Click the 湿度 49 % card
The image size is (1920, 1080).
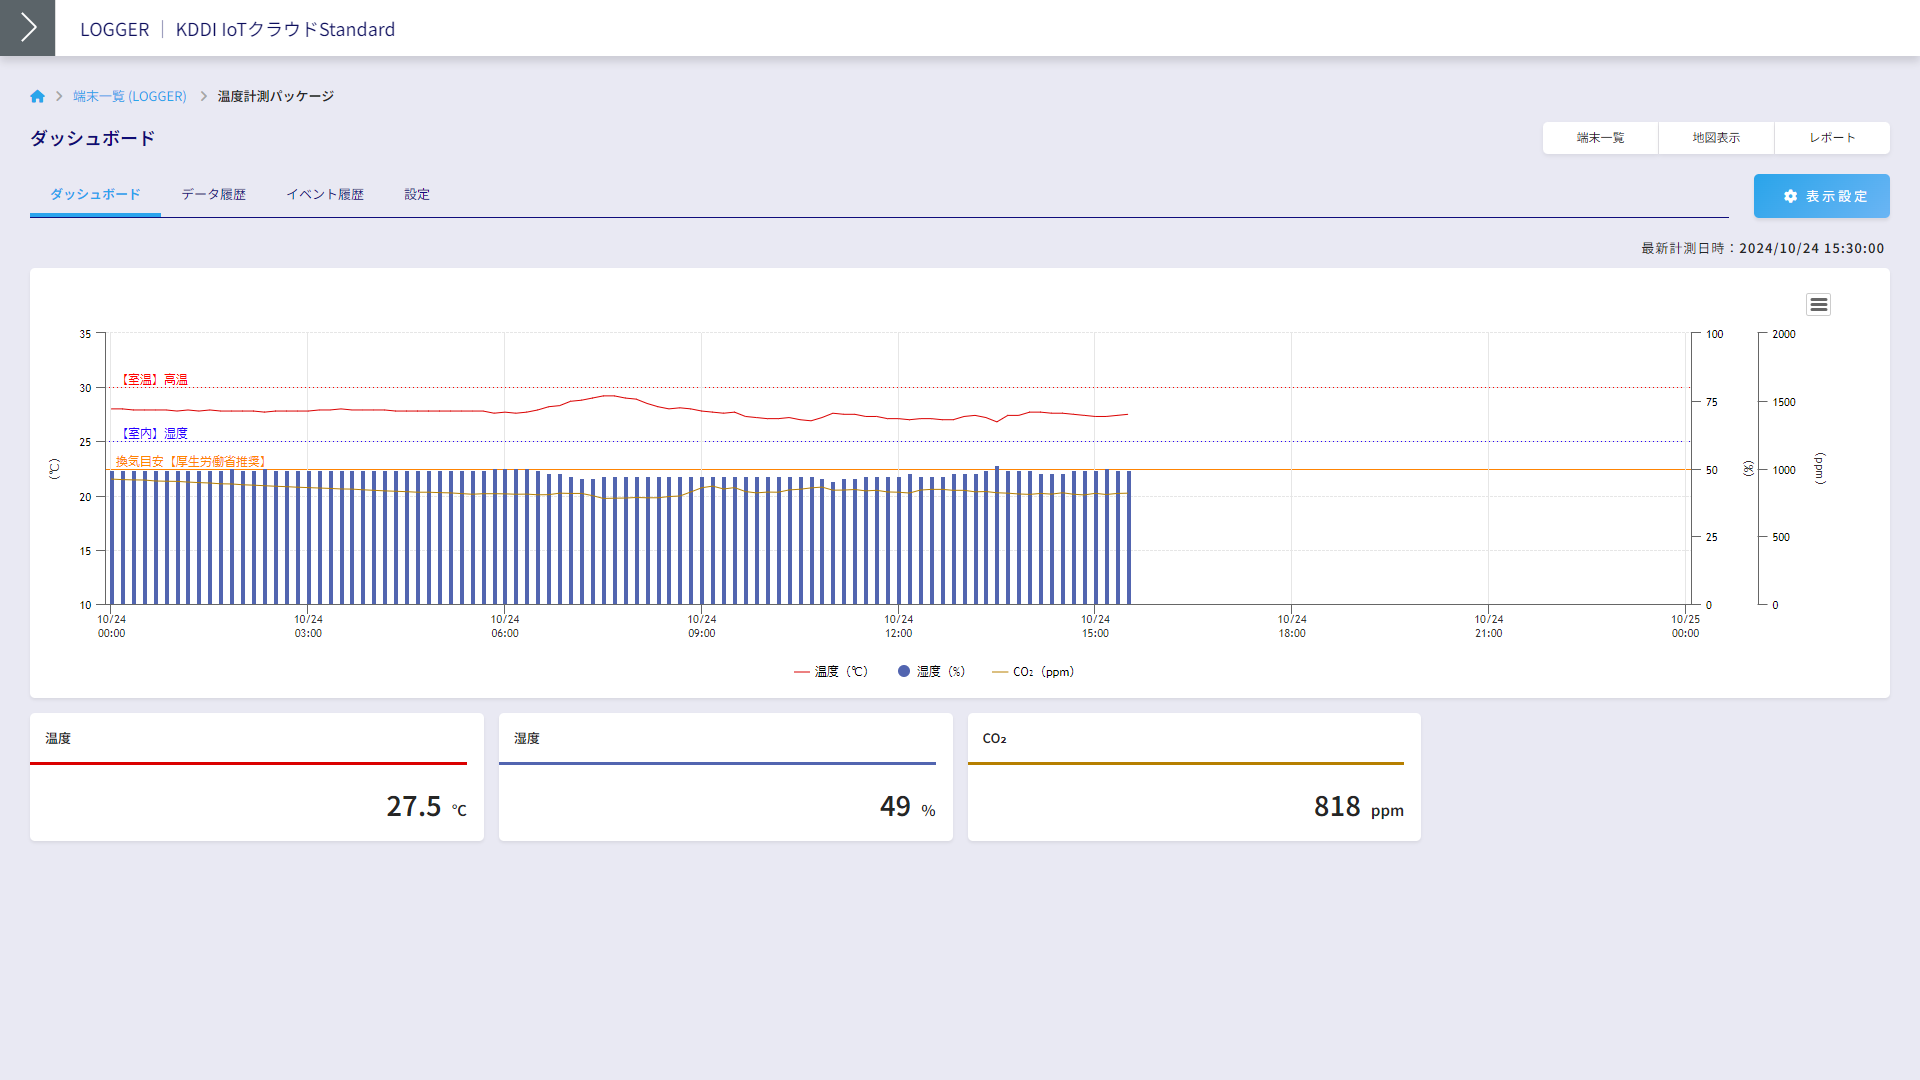[x=725, y=777]
